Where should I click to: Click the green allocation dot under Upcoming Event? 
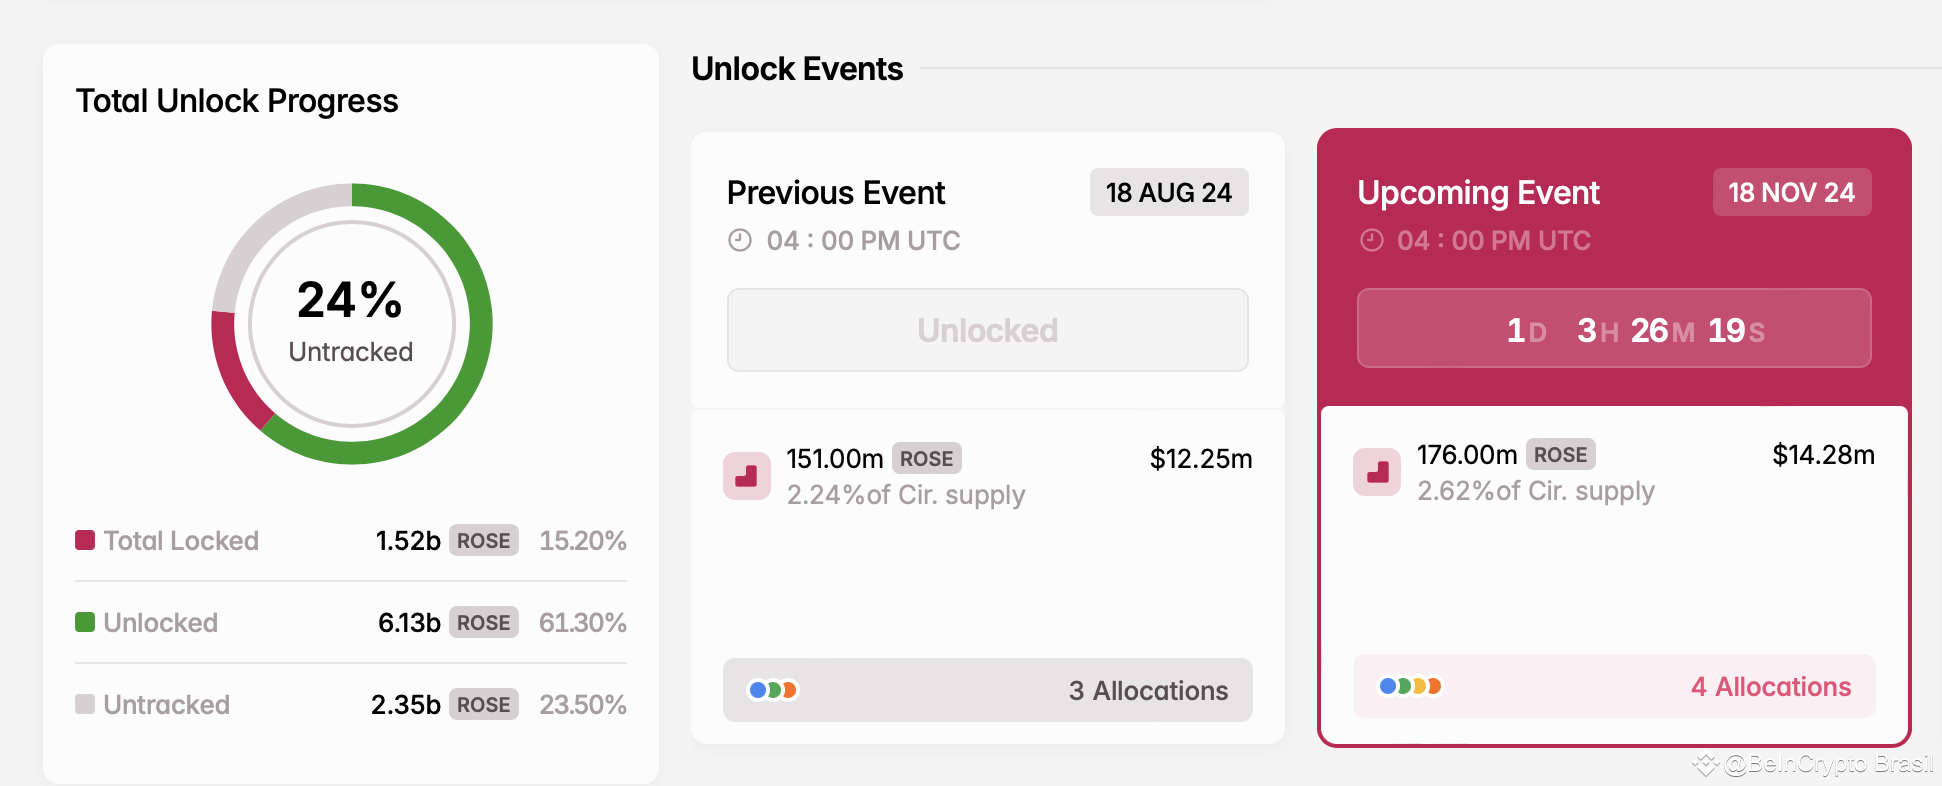point(1403,686)
